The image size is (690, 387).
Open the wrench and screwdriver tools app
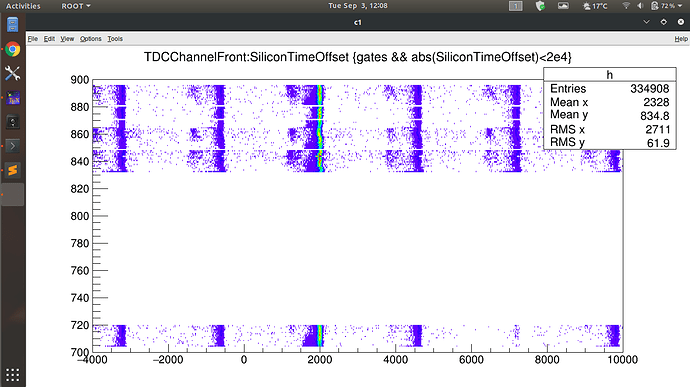point(13,73)
